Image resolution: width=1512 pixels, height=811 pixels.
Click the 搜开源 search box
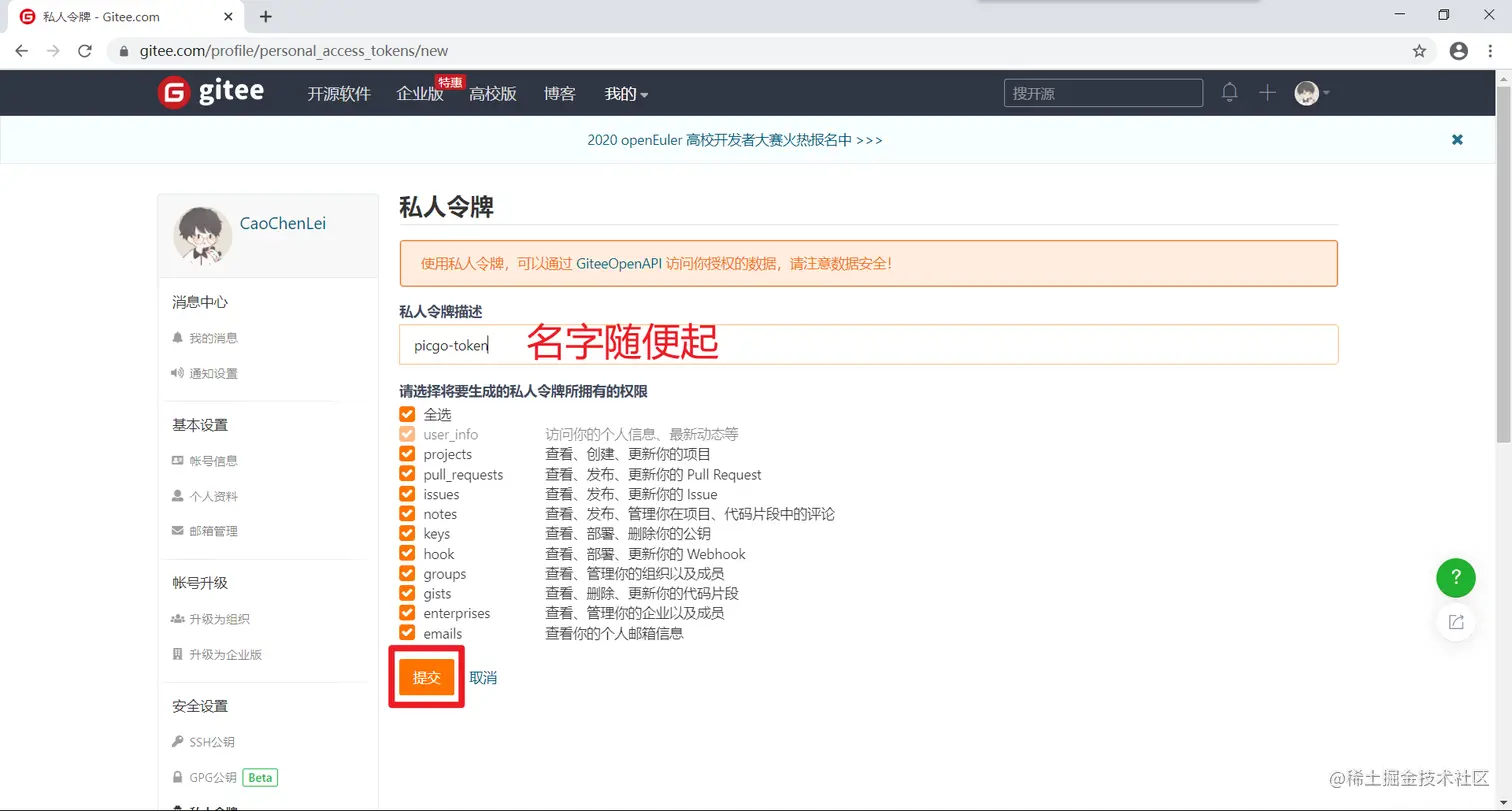[x=1103, y=93]
